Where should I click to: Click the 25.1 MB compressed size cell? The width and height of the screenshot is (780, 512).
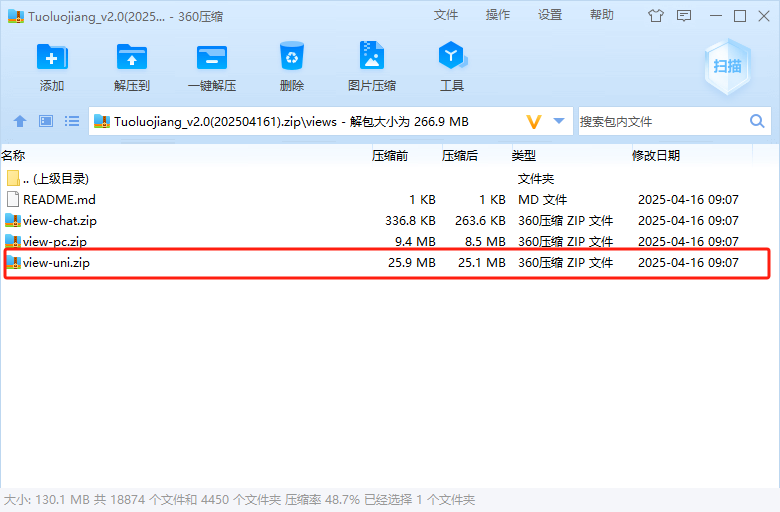(482, 262)
